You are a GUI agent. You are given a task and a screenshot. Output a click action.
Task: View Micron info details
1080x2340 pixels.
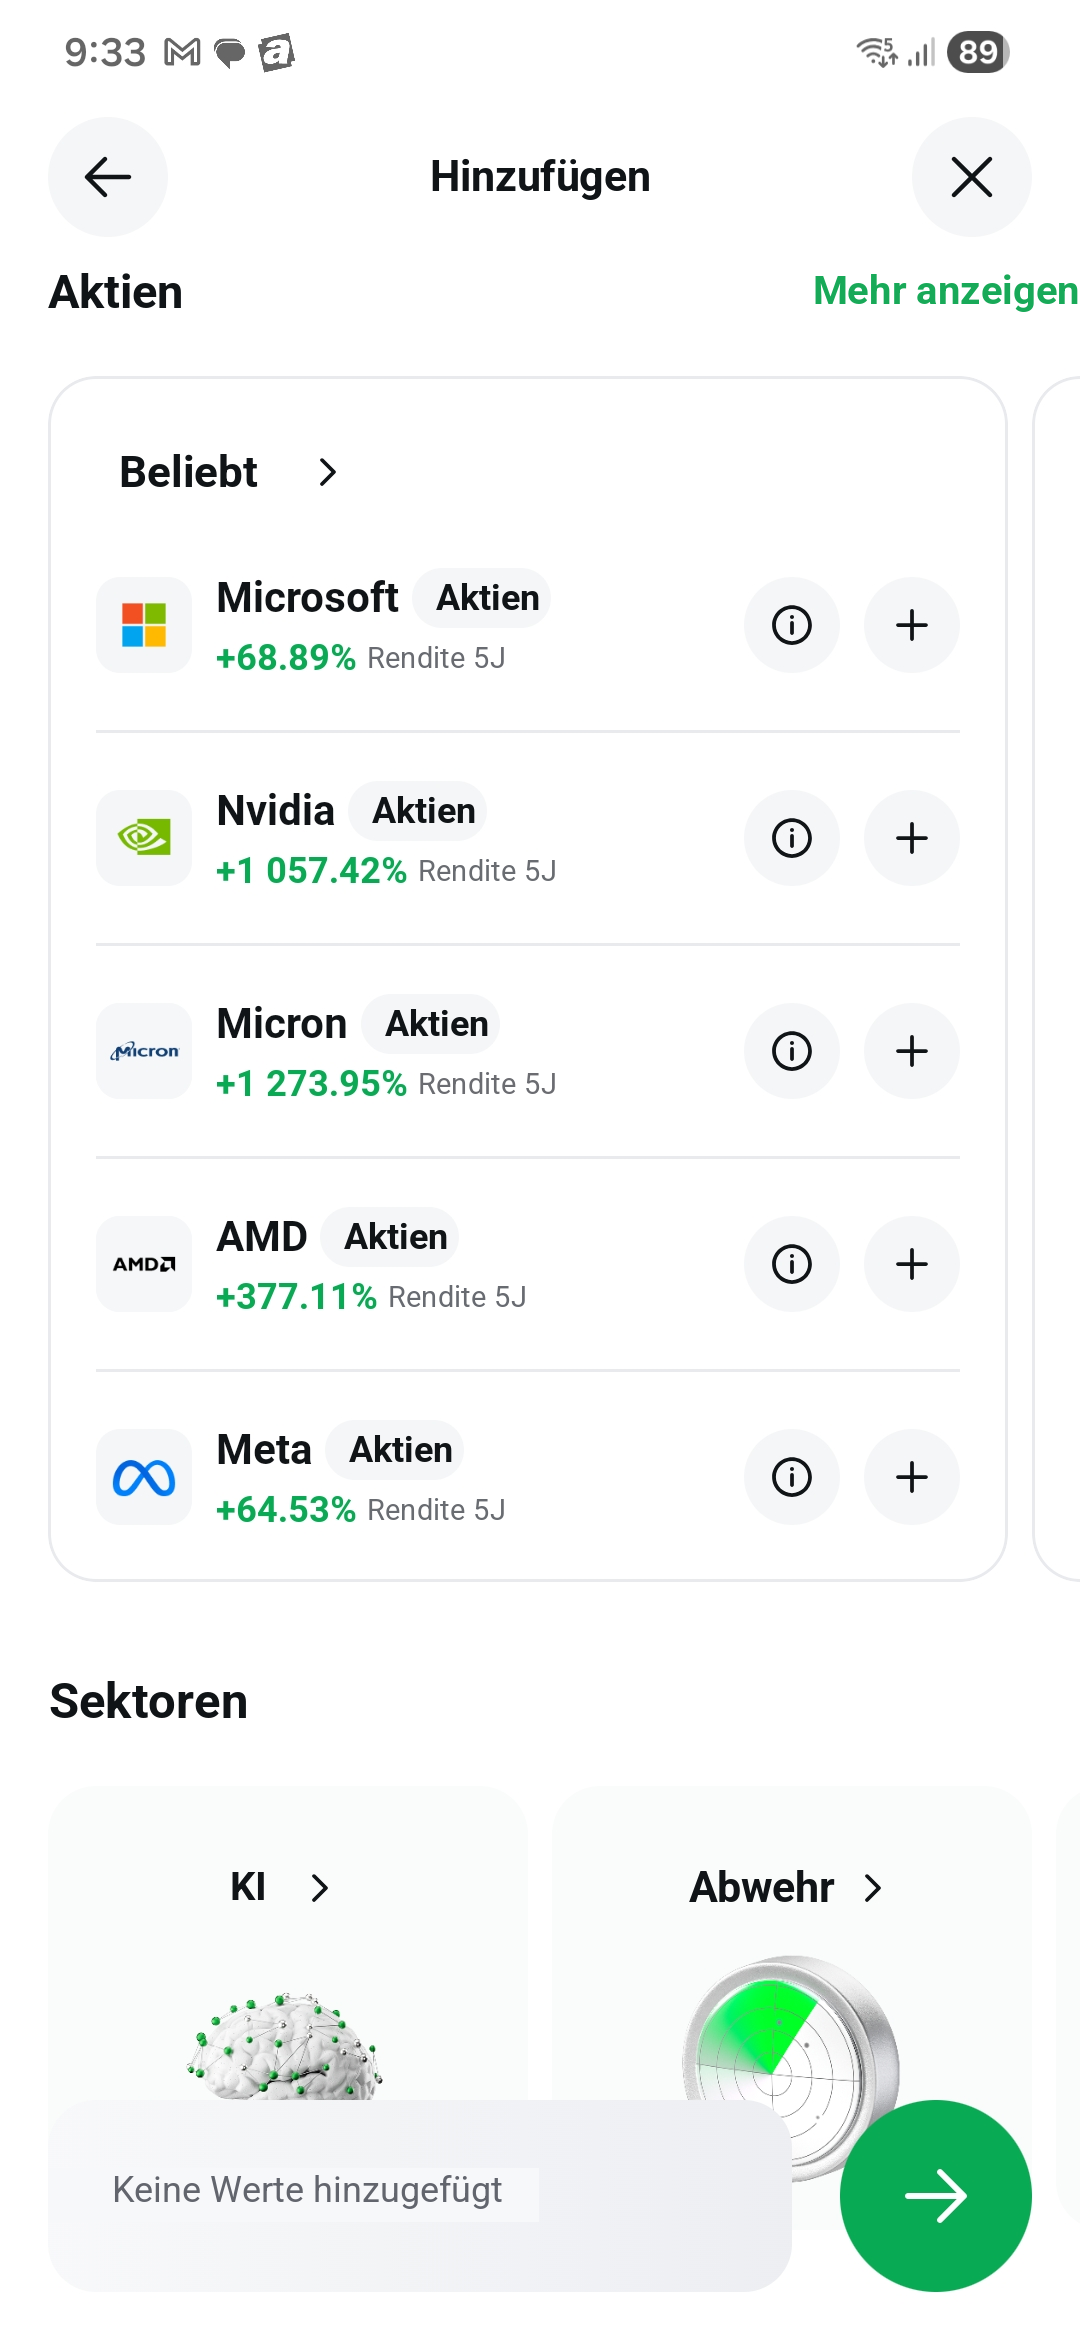tap(792, 1051)
